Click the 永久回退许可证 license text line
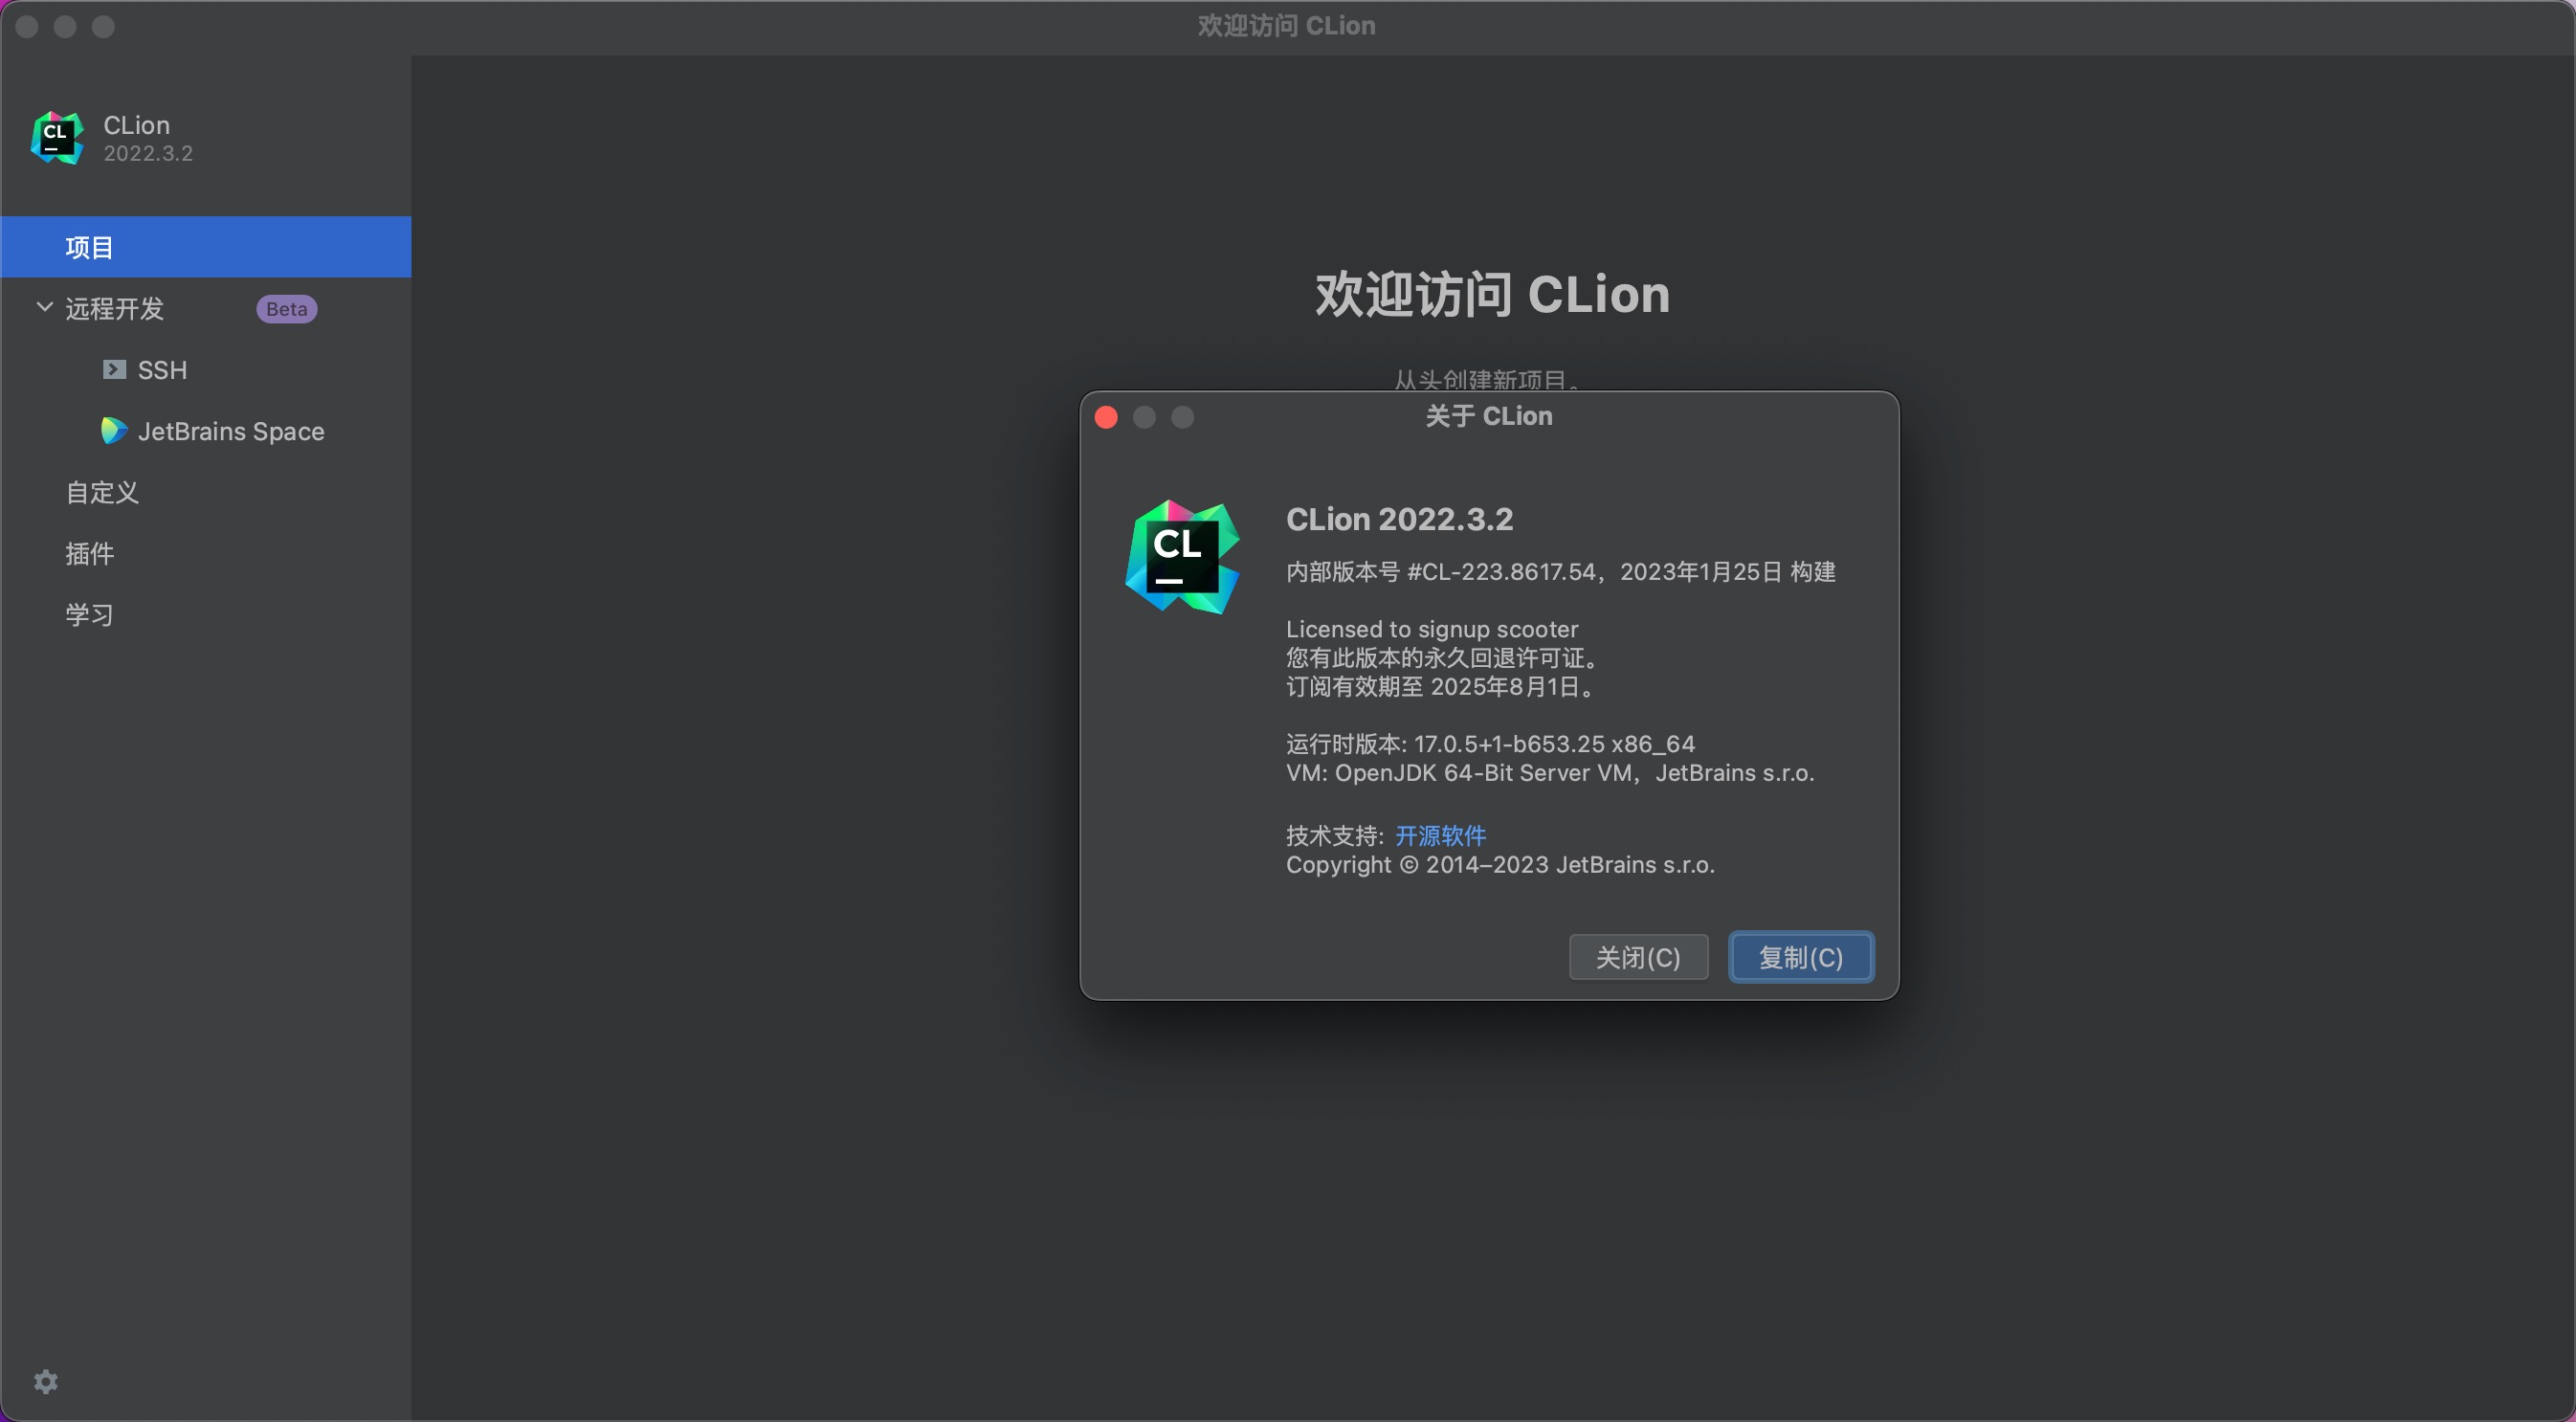The height and width of the screenshot is (1422, 2576). [x=1445, y=658]
